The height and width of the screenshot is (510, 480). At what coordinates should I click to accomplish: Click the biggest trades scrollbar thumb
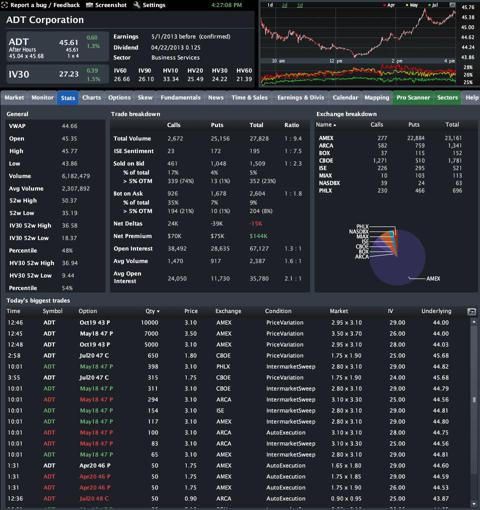click(x=474, y=399)
